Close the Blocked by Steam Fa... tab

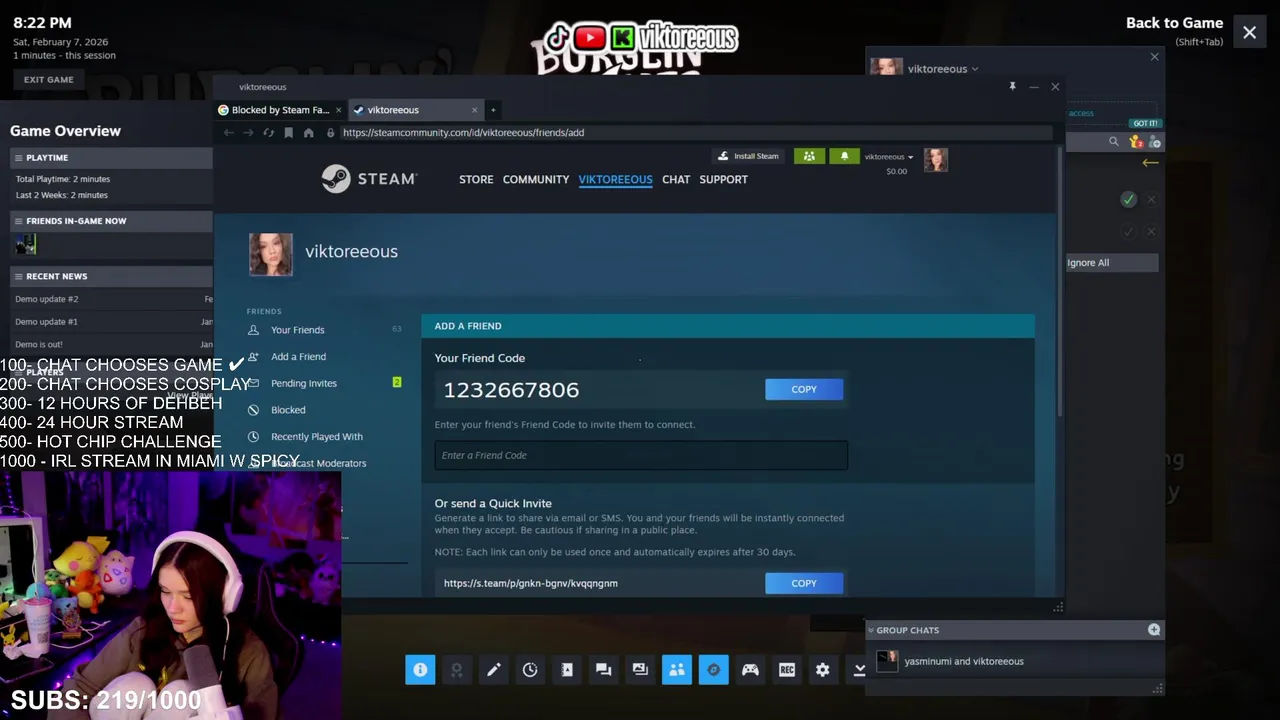coord(339,110)
